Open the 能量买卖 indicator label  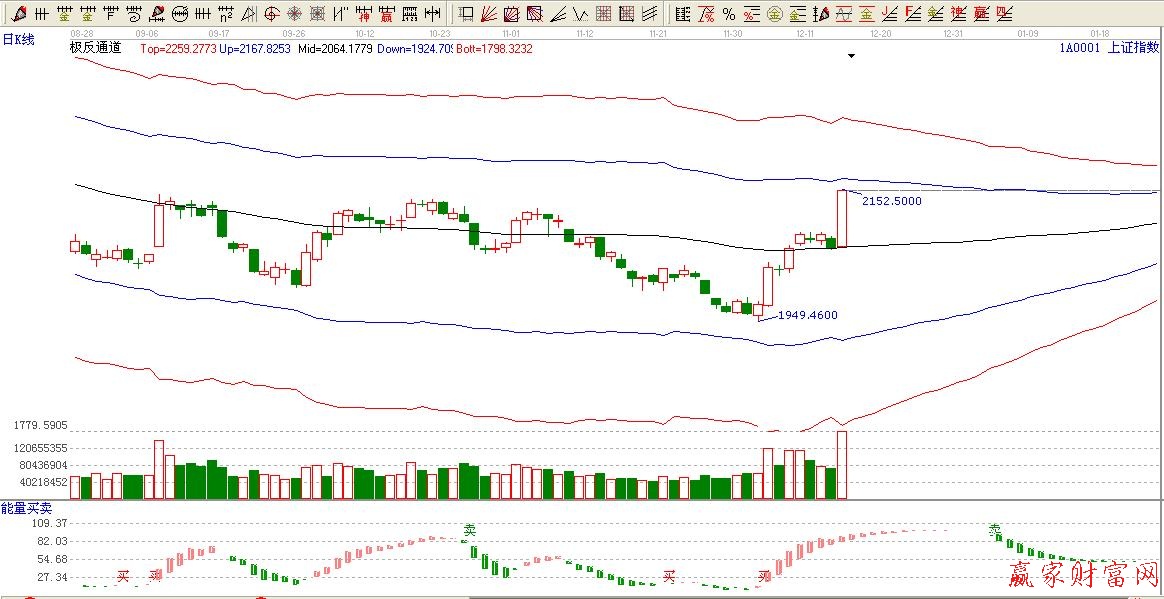tap(24, 509)
